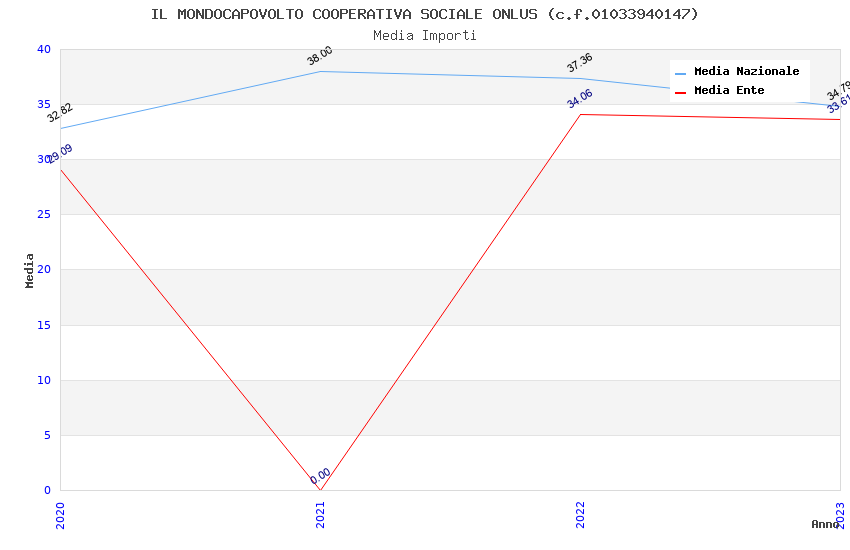Select the Media Nazionale legend label
The image size is (850, 550).
point(746,71)
